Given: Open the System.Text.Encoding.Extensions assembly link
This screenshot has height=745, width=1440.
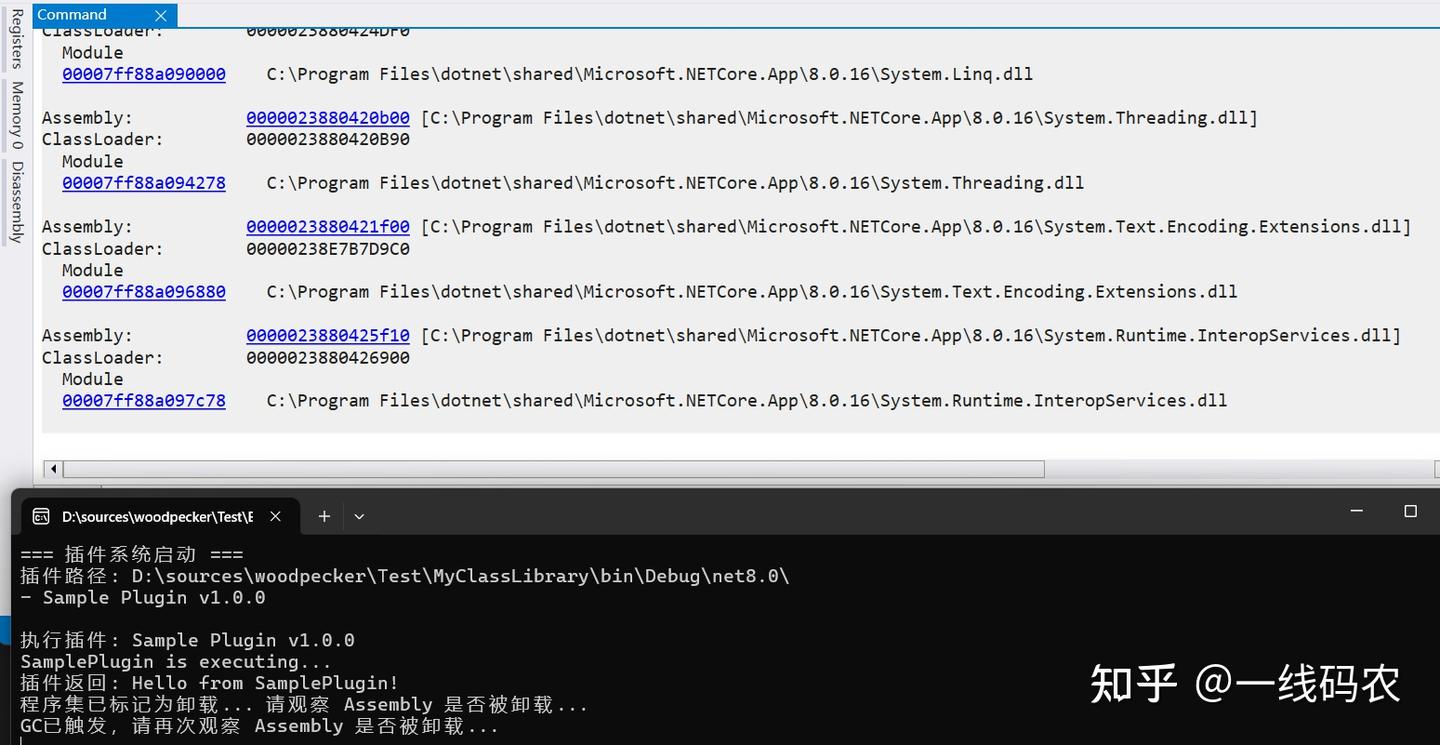Looking at the screenshot, I should (327, 226).
